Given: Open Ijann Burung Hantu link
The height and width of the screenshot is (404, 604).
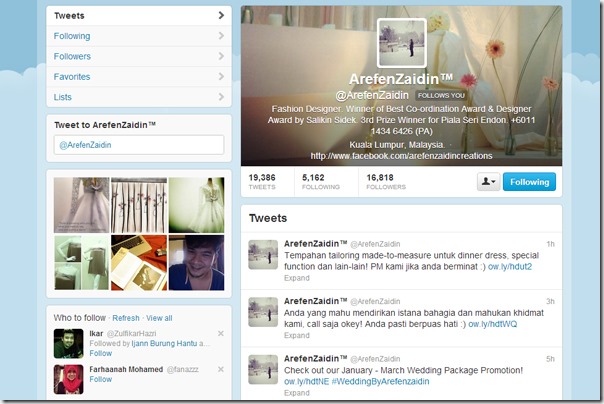Looking at the screenshot, I should tap(164, 343).
